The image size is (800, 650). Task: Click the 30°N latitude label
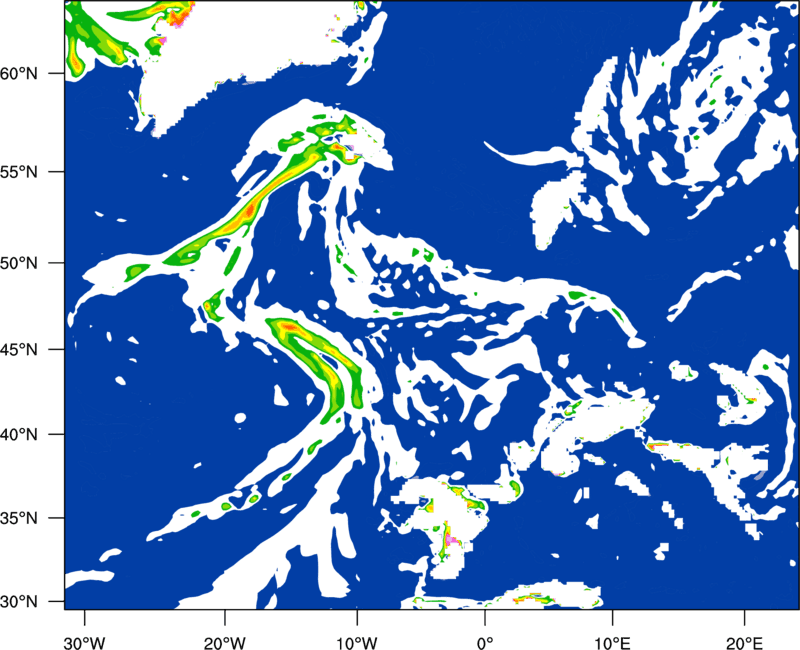point(19,602)
